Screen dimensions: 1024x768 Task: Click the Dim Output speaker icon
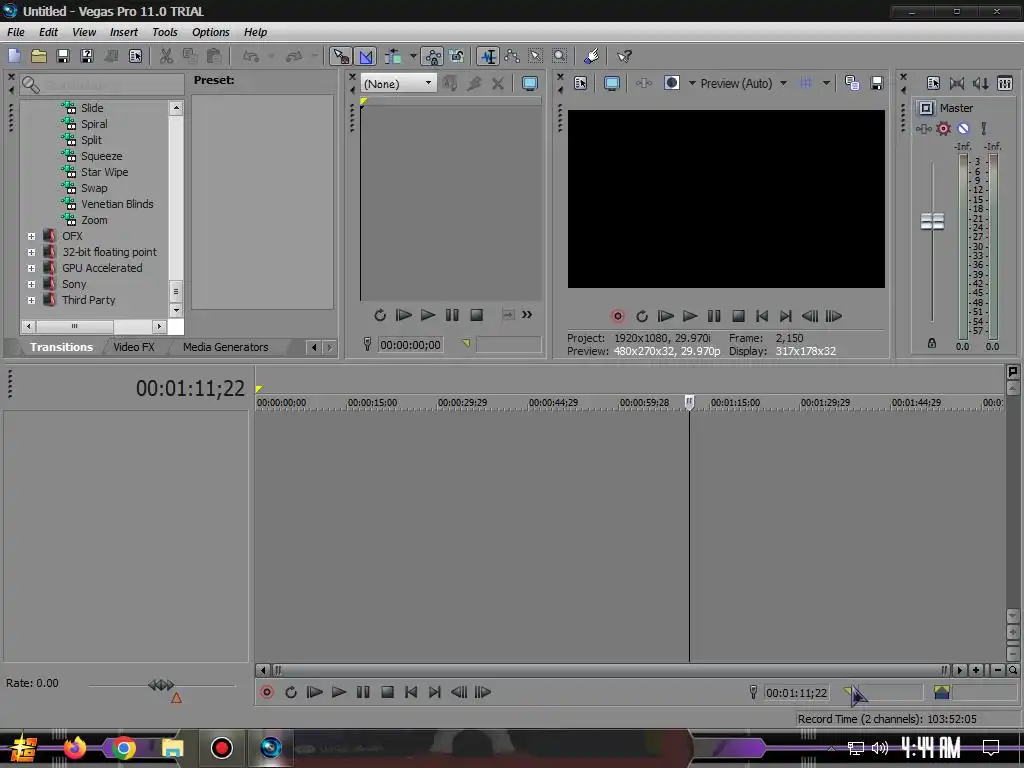tap(981, 84)
